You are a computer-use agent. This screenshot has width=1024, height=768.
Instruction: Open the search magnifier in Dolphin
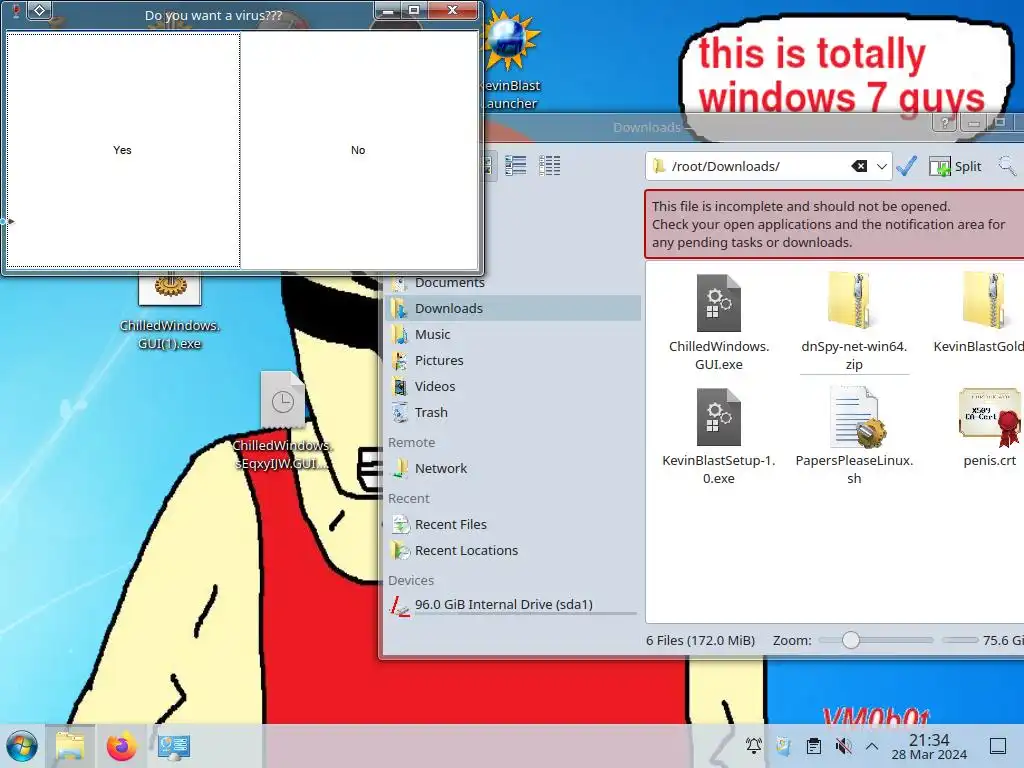1006,166
